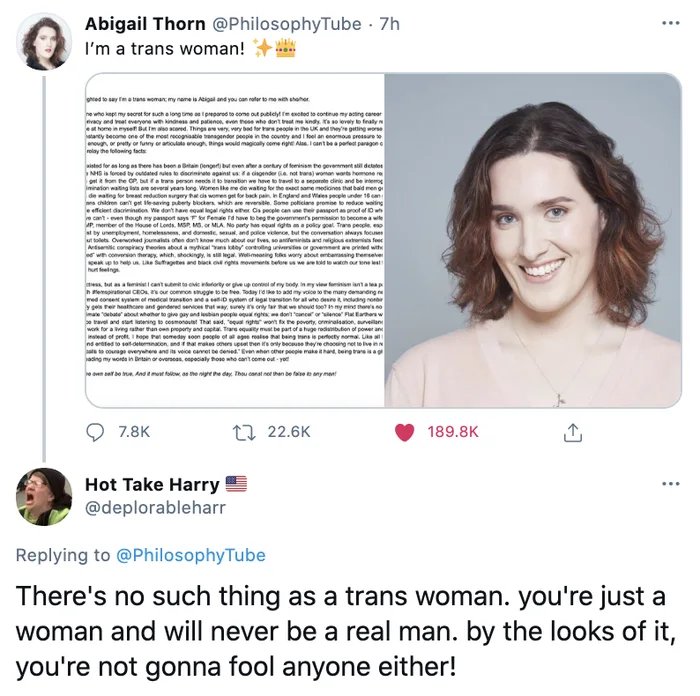
Task: Click the share upload arrow icon
Action: tap(574, 431)
